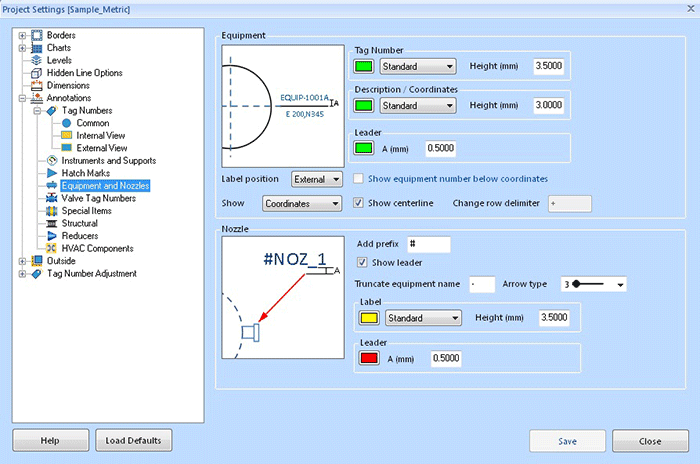Viewport: 700px width, 464px height.
Task: Click Nozzle Leader A (mm) field
Action: pyautogui.click(x=446, y=358)
